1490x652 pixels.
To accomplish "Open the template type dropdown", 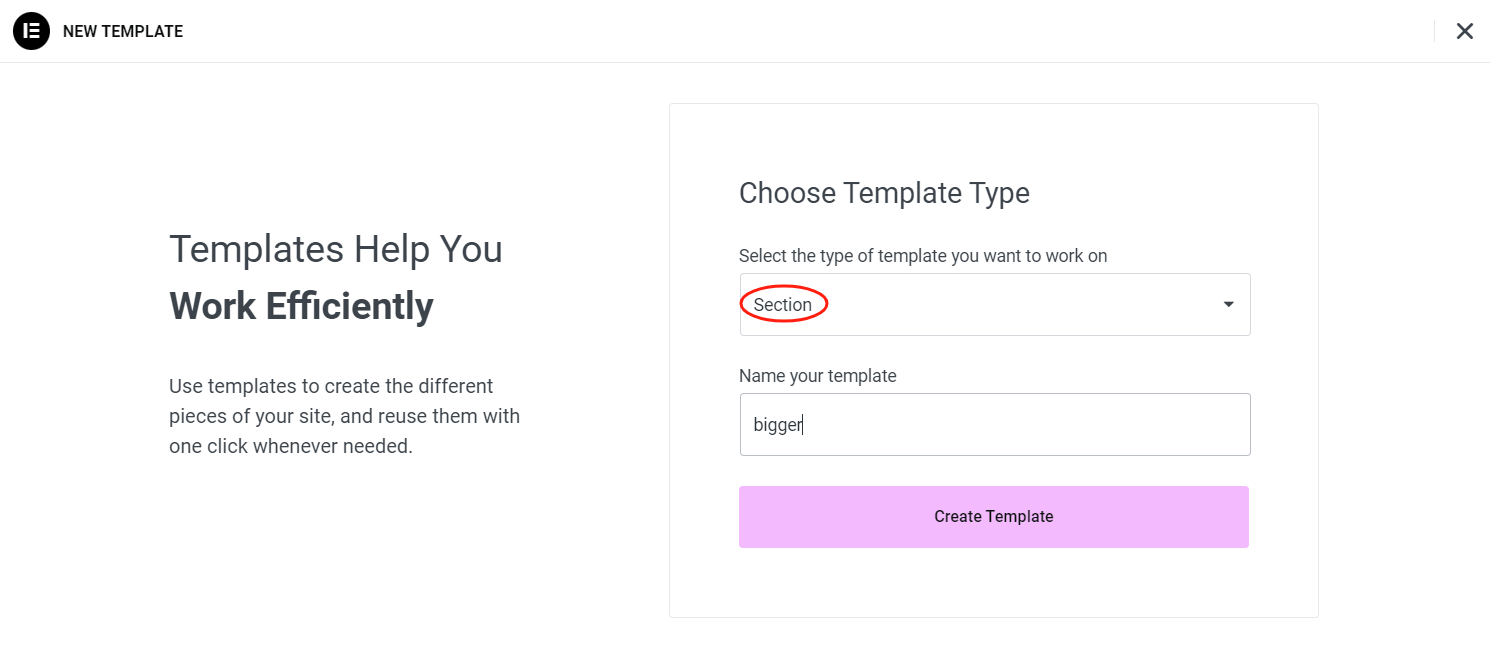I will tap(994, 305).
